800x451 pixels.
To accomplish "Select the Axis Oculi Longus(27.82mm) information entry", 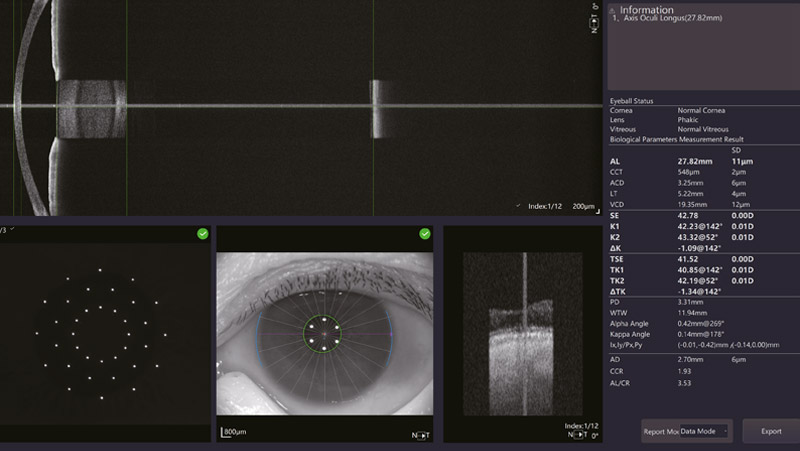I will point(667,18).
